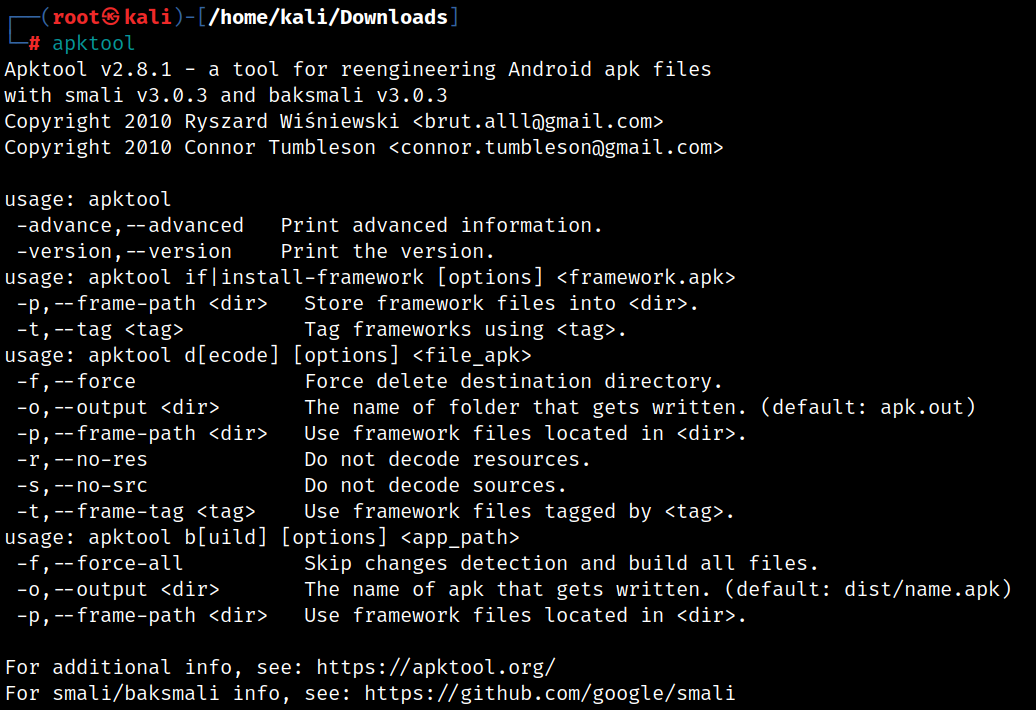Click the -r,--no-res option text

tap(82, 459)
